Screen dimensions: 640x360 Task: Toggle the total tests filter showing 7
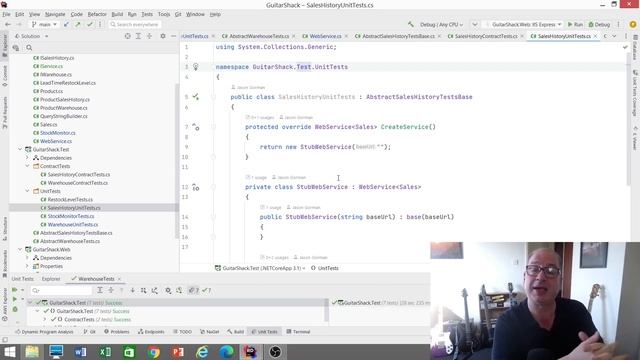193,290
